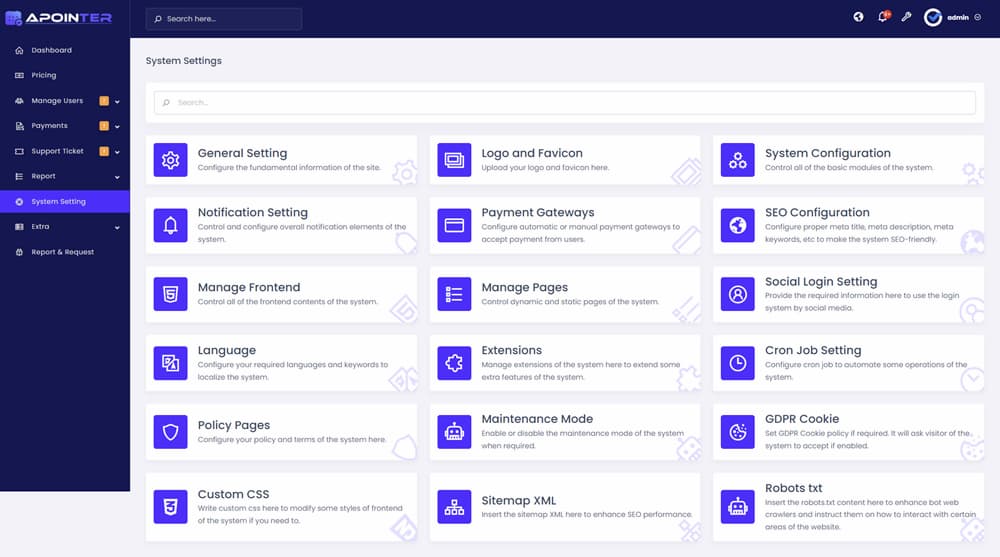Viewport: 1000px width, 557px height.
Task: Select System Setting in the sidebar
Action: pos(64,202)
